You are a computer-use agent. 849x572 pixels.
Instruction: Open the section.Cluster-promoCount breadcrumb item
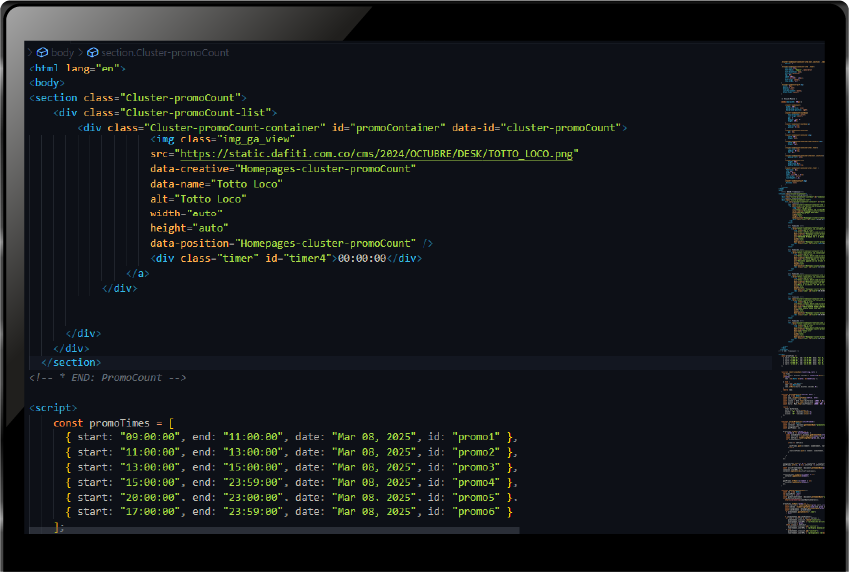165,53
